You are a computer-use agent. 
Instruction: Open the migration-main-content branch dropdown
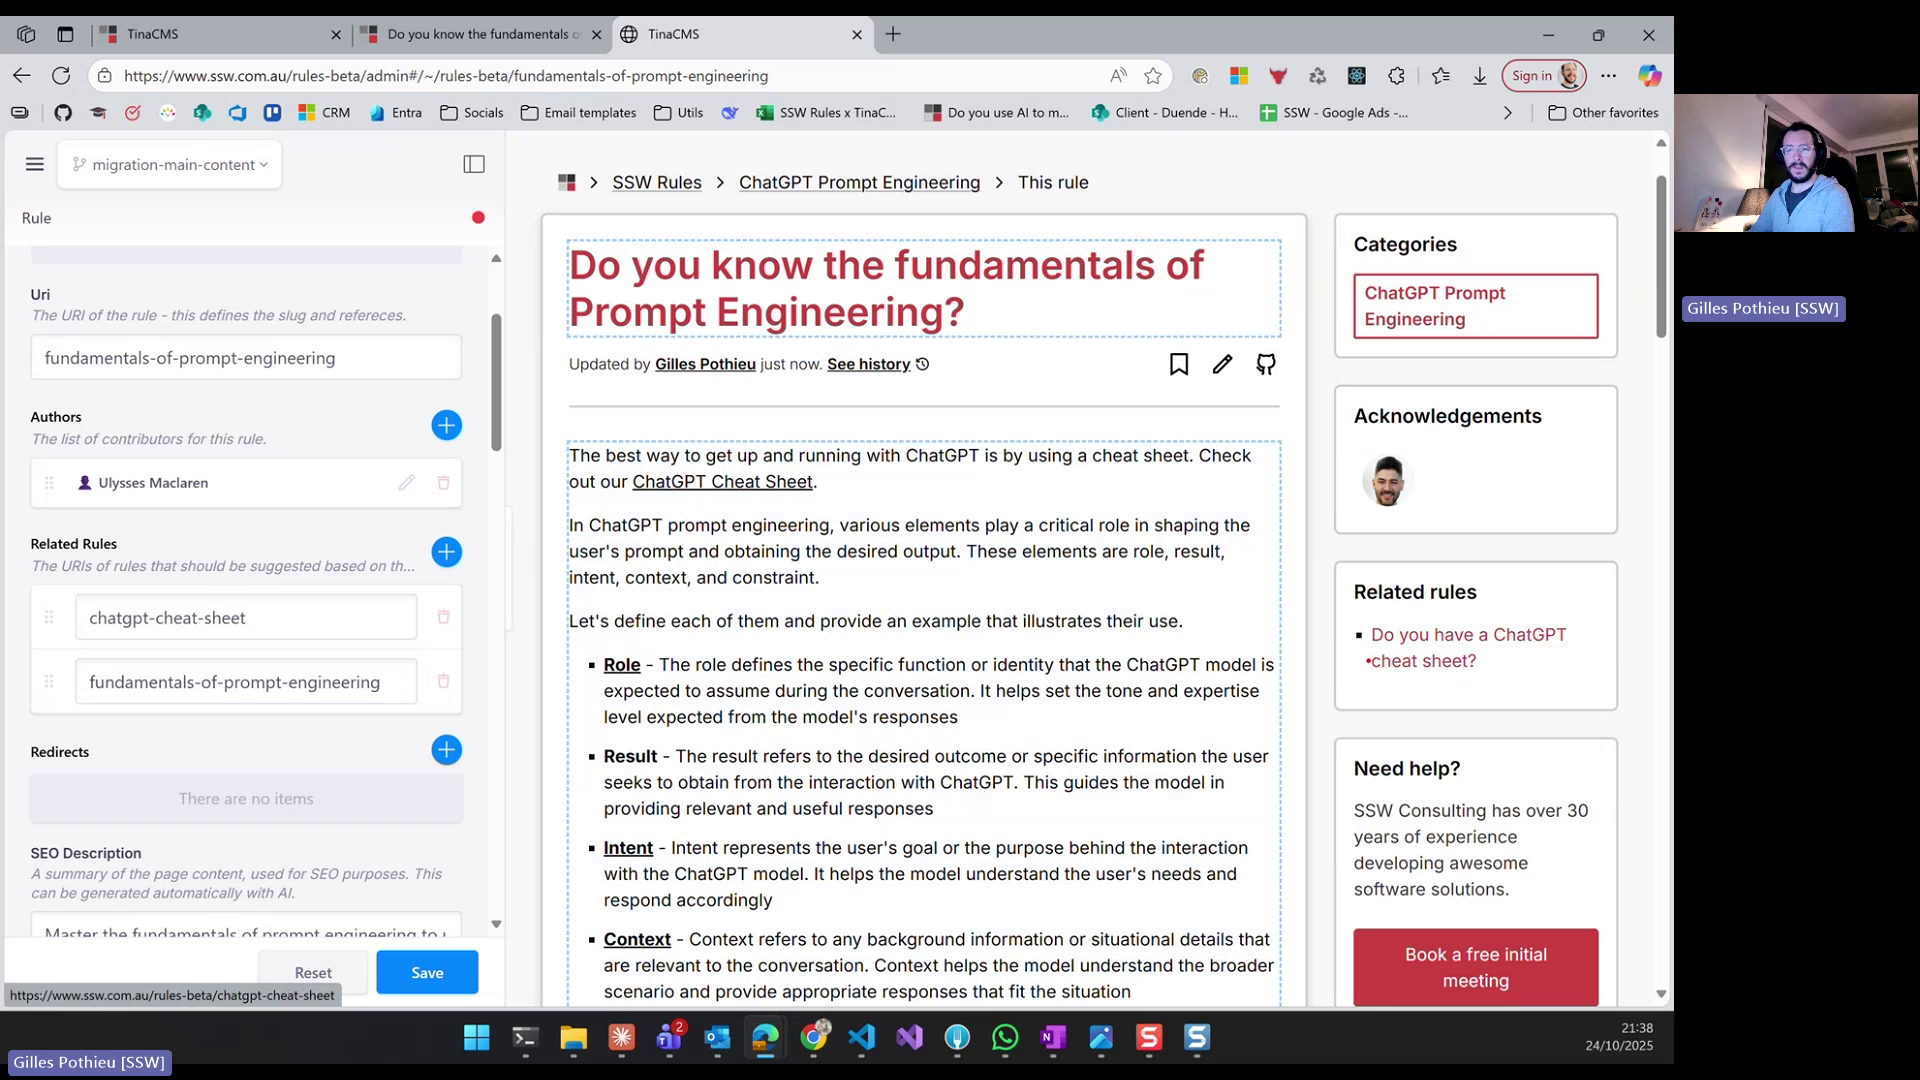170,164
